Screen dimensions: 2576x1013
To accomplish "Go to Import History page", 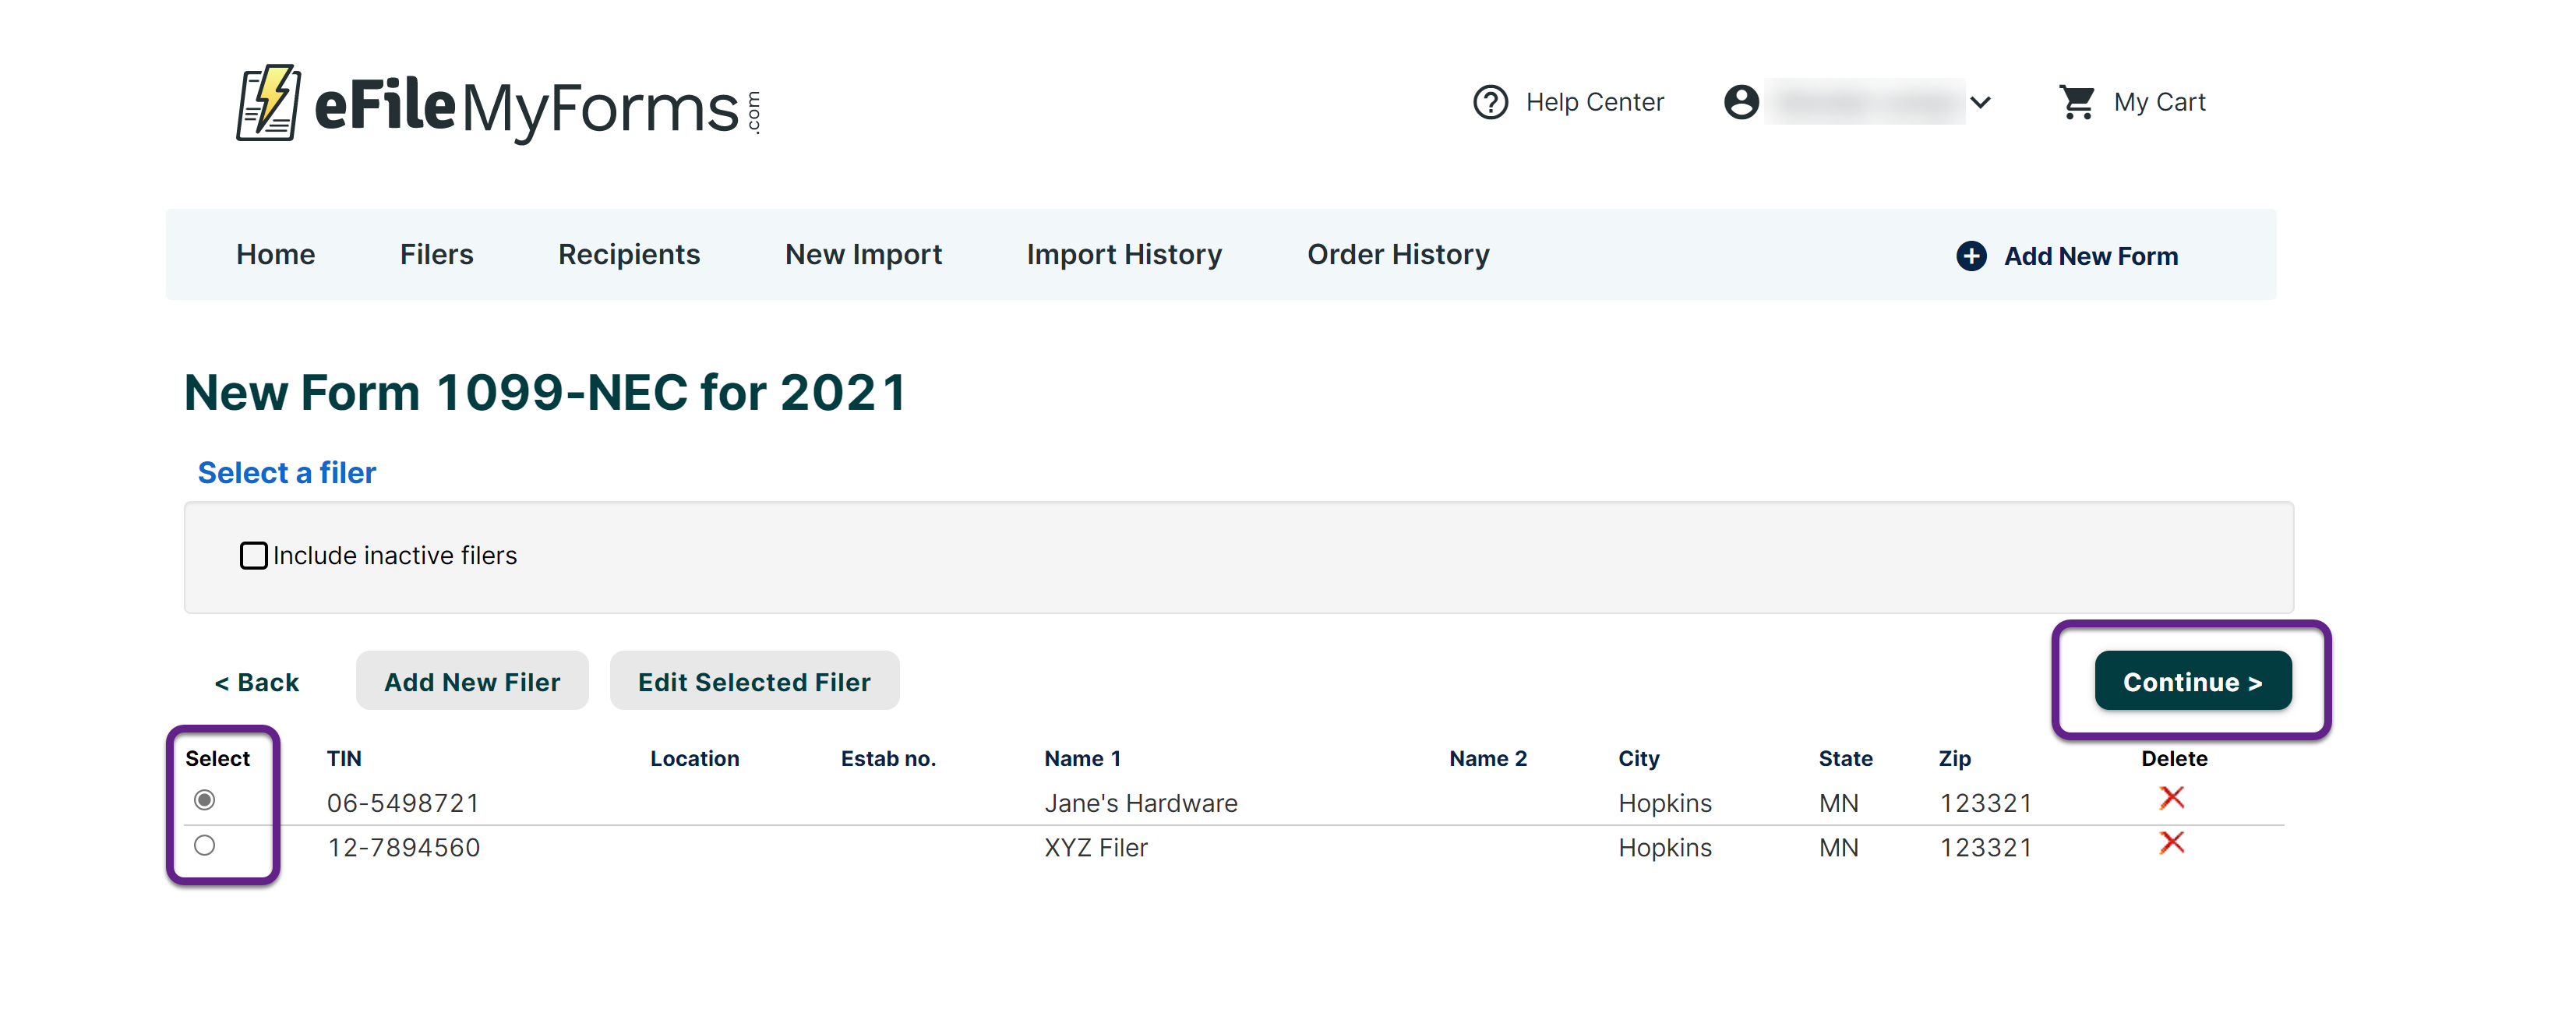I will pyautogui.click(x=1124, y=255).
